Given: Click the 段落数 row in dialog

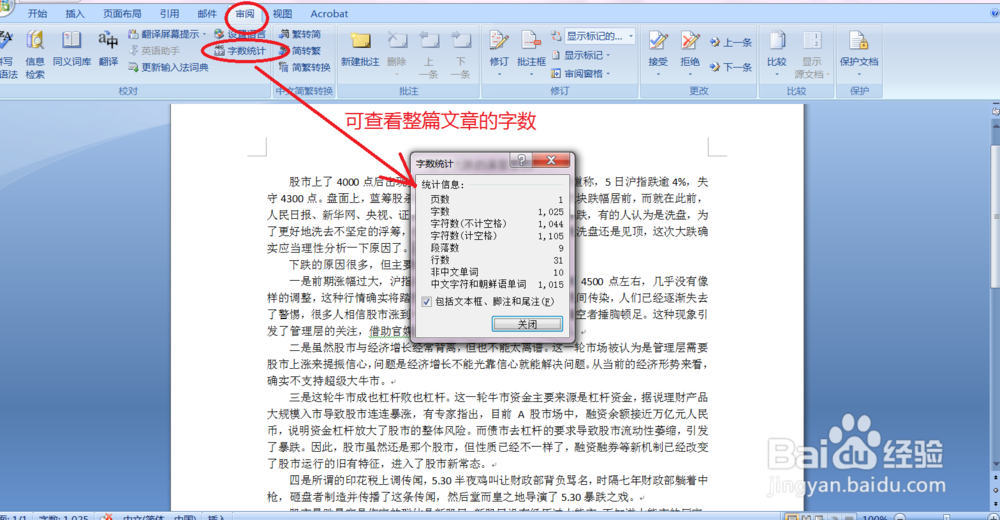Looking at the screenshot, I should 497,248.
